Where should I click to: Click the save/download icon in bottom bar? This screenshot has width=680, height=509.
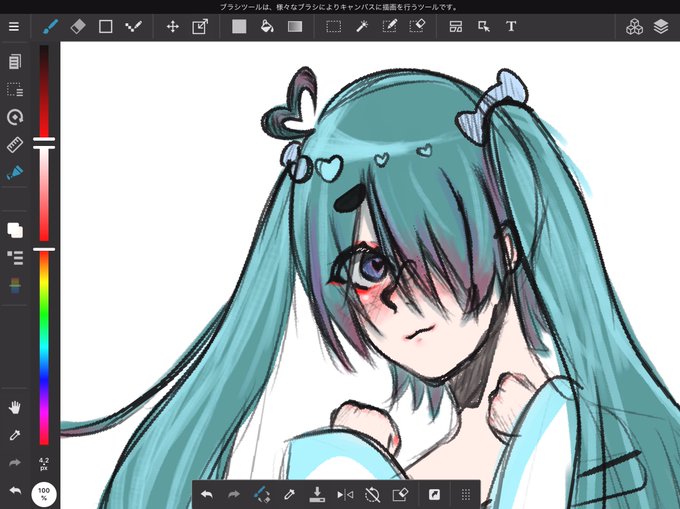317,494
